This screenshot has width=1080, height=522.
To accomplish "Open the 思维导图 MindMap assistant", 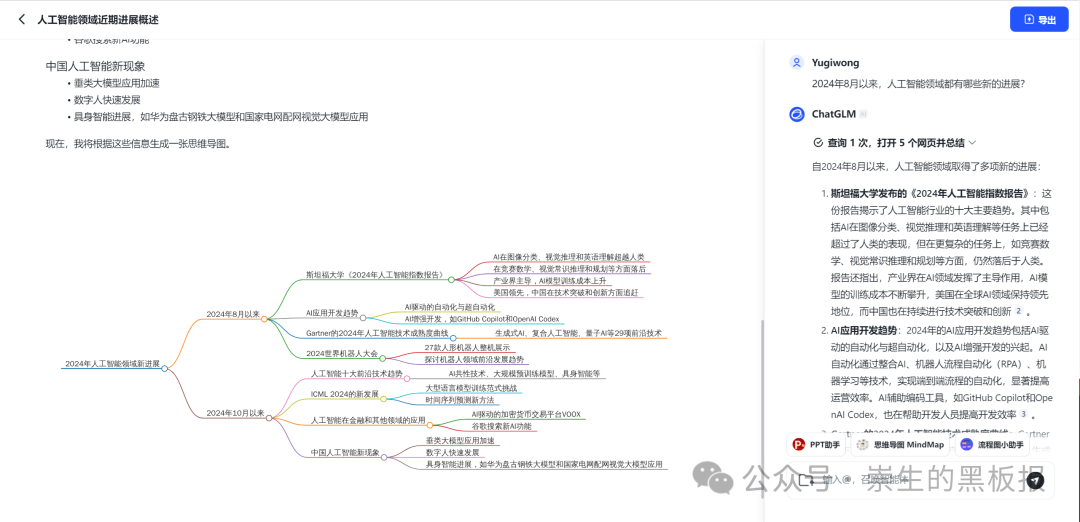I will click(900, 445).
